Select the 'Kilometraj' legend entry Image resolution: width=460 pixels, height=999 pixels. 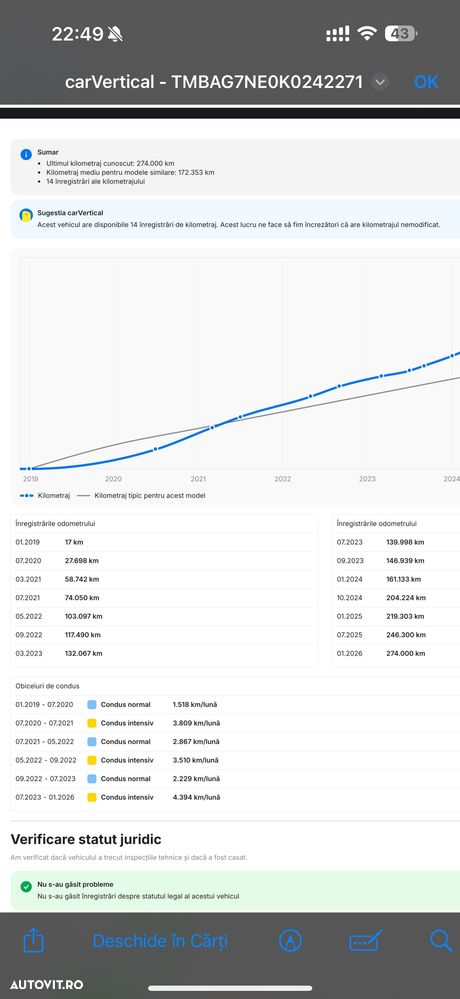[45, 495]
